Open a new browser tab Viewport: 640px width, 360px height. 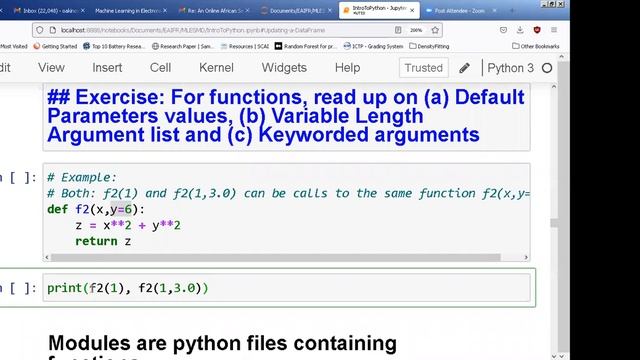pos(511,11)
